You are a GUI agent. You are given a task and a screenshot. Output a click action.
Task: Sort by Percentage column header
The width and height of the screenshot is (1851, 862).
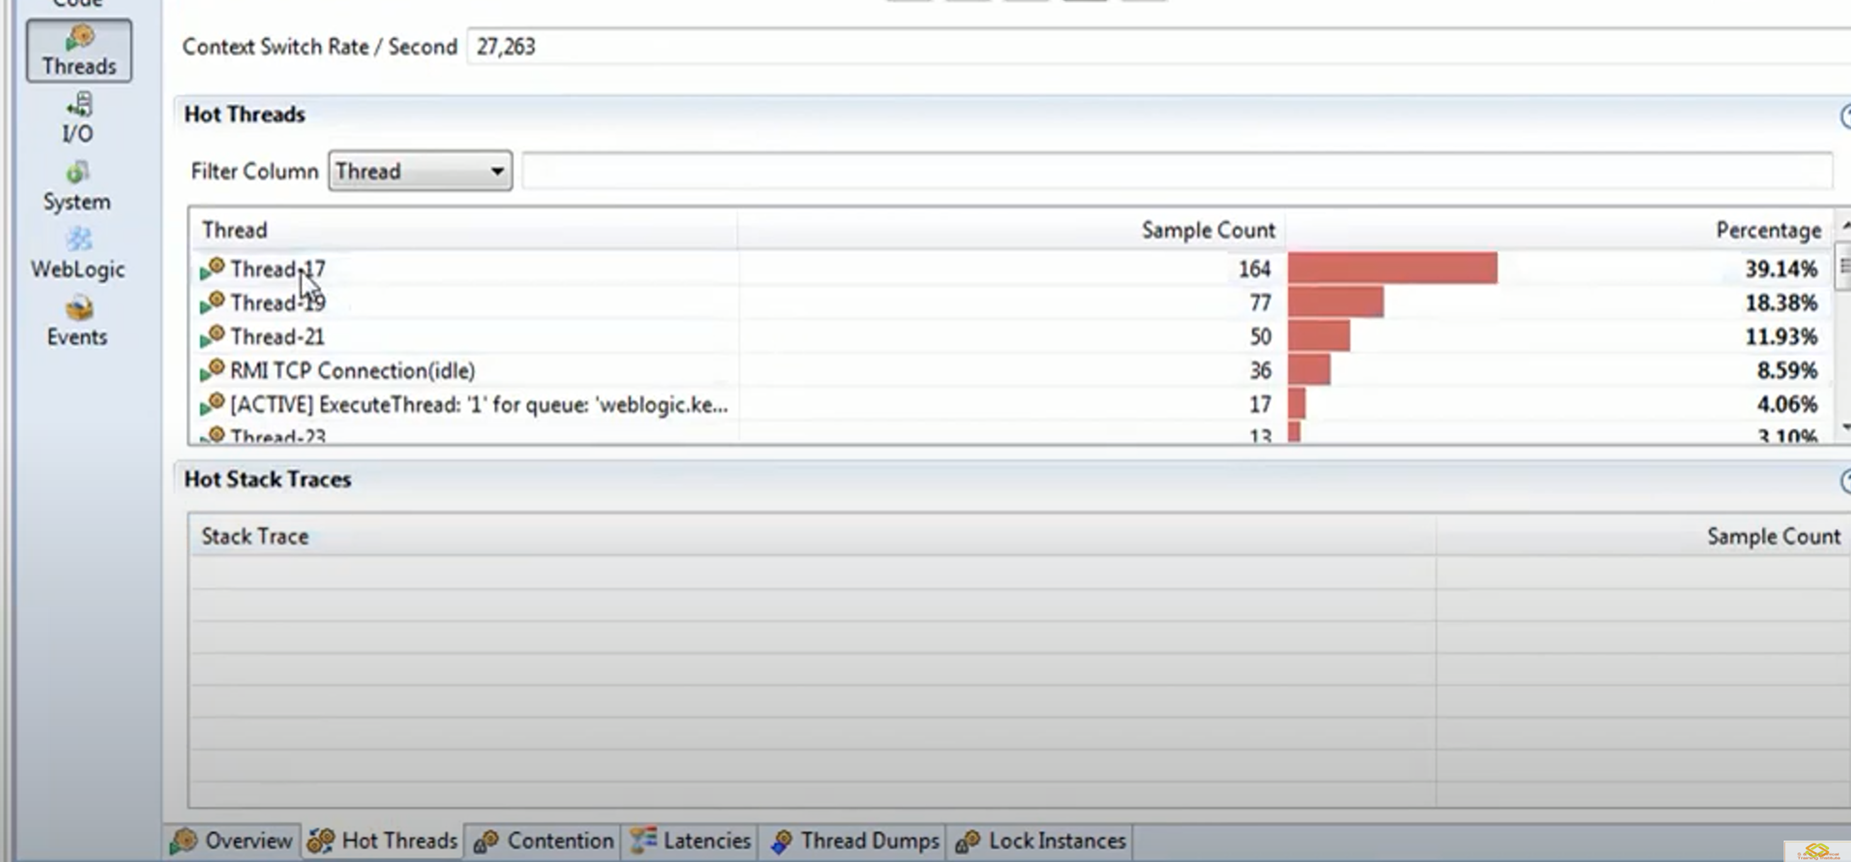point(1767,230)
